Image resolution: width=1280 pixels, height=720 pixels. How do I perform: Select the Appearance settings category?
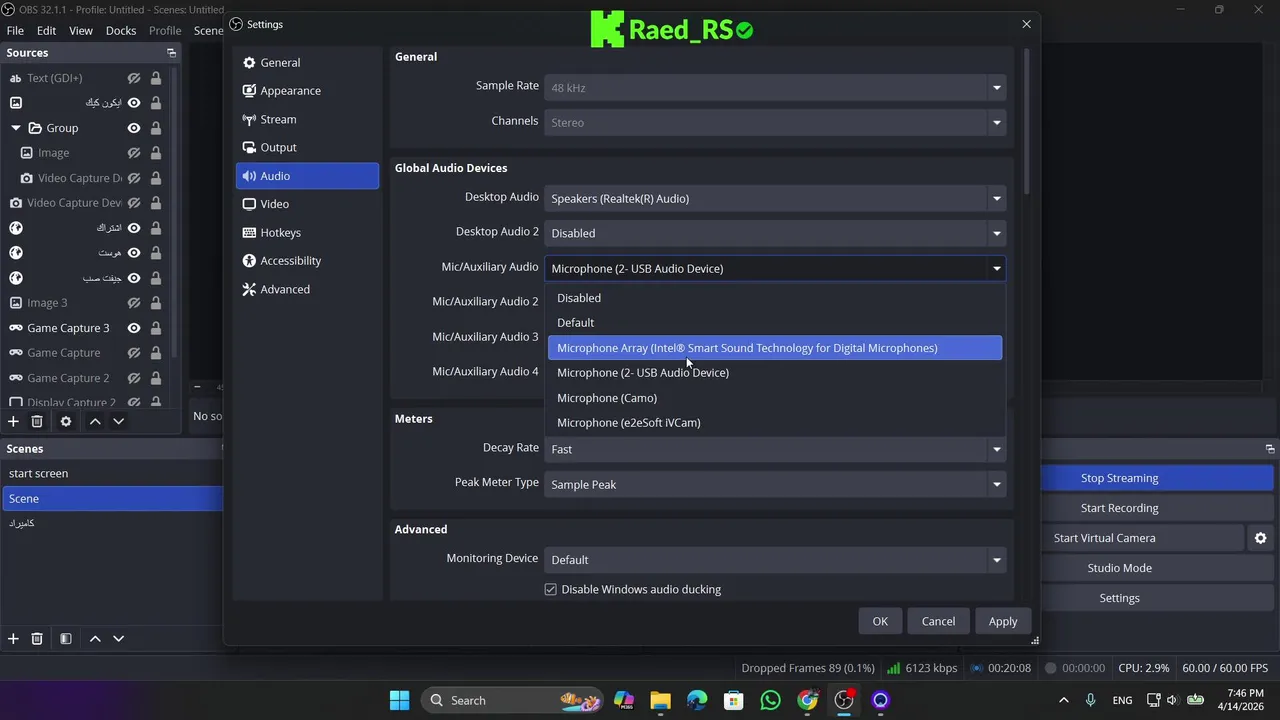(307, 91)
